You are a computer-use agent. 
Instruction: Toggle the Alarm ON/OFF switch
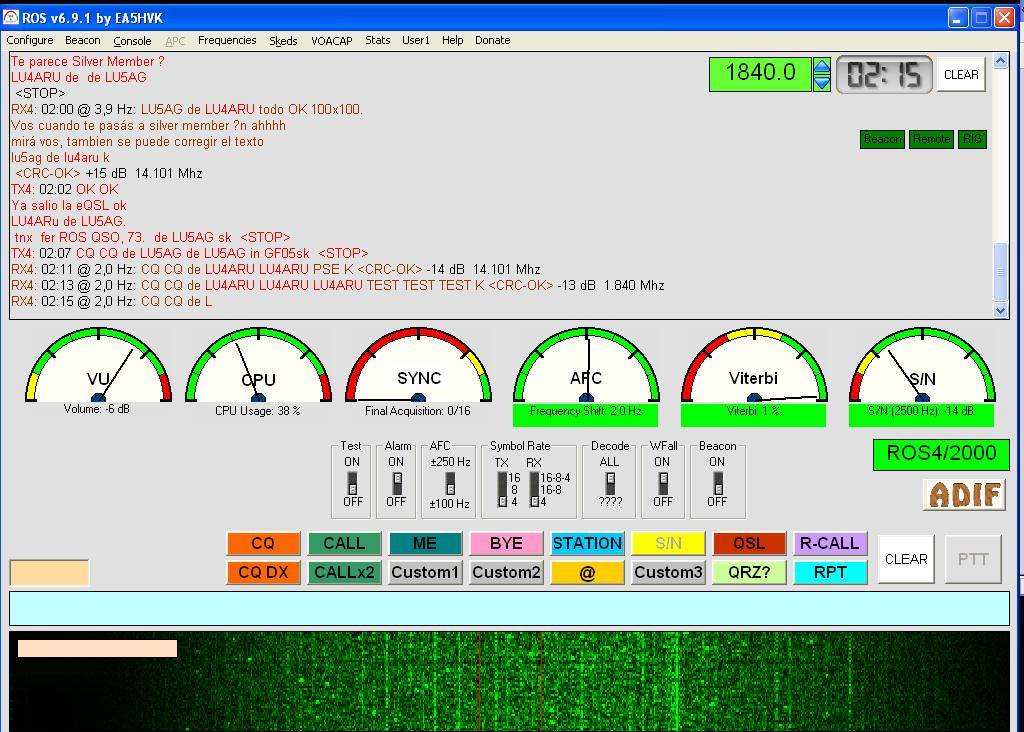pyautogui.click(x=396, y=483)
